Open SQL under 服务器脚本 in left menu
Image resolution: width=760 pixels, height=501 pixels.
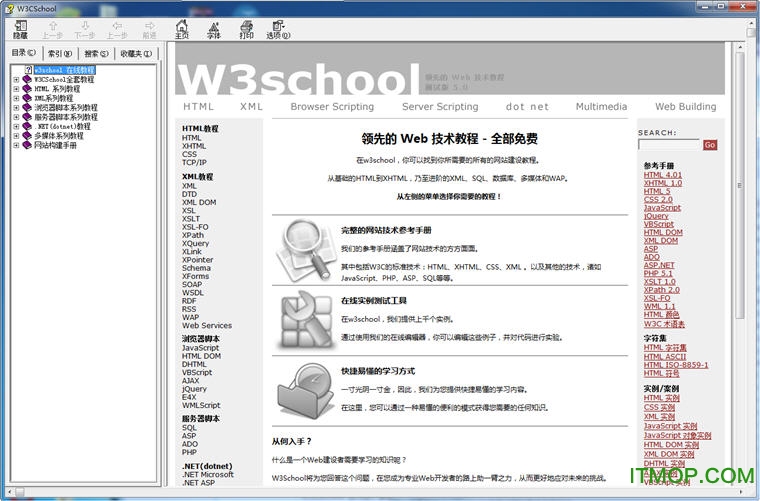pyautogui.click(x=189, y=428)
